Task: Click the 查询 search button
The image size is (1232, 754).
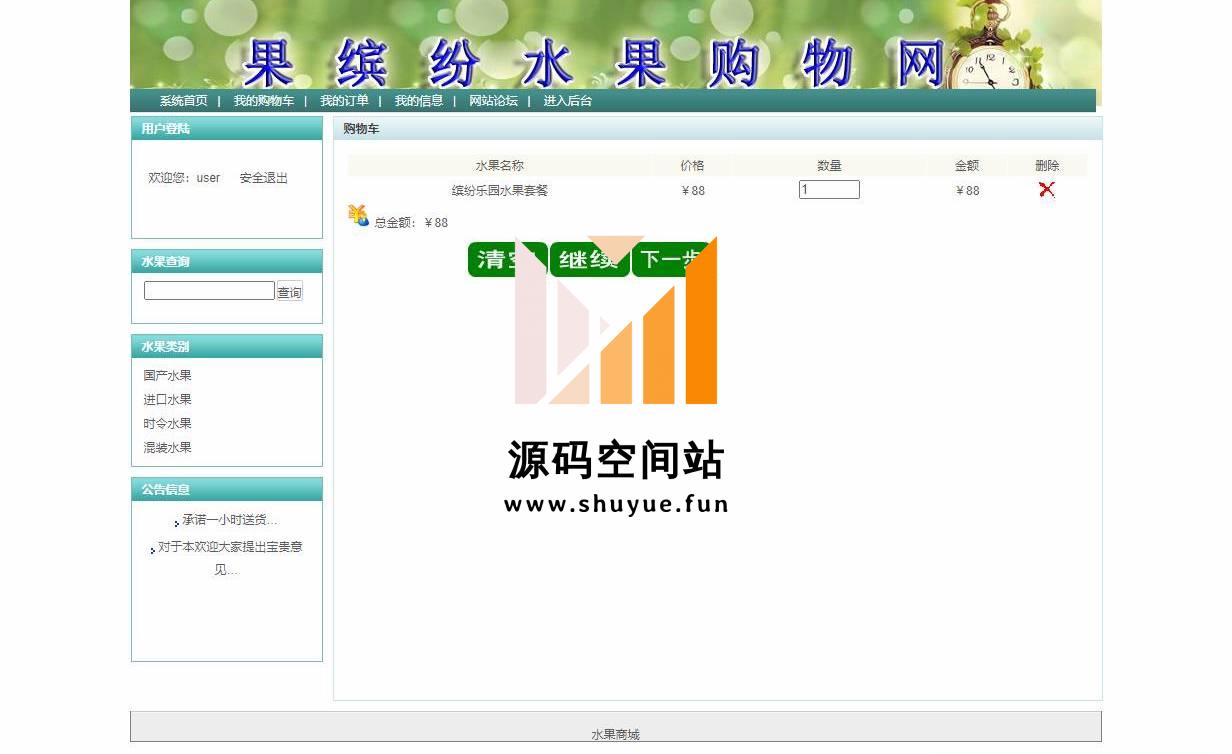Action: [289, 292]
